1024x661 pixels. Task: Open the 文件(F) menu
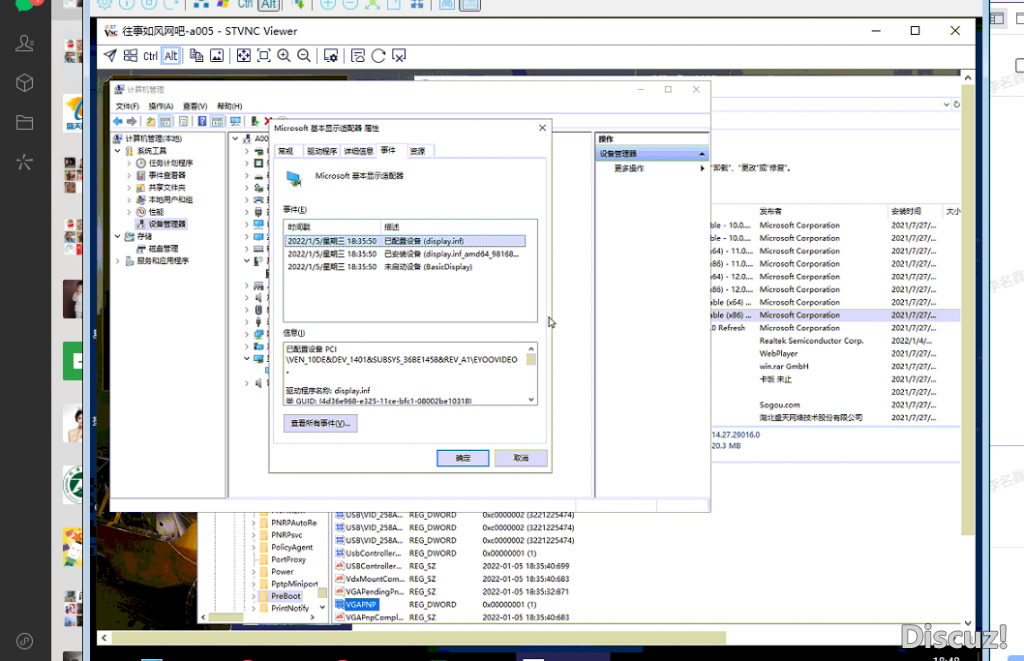point(127,106)
